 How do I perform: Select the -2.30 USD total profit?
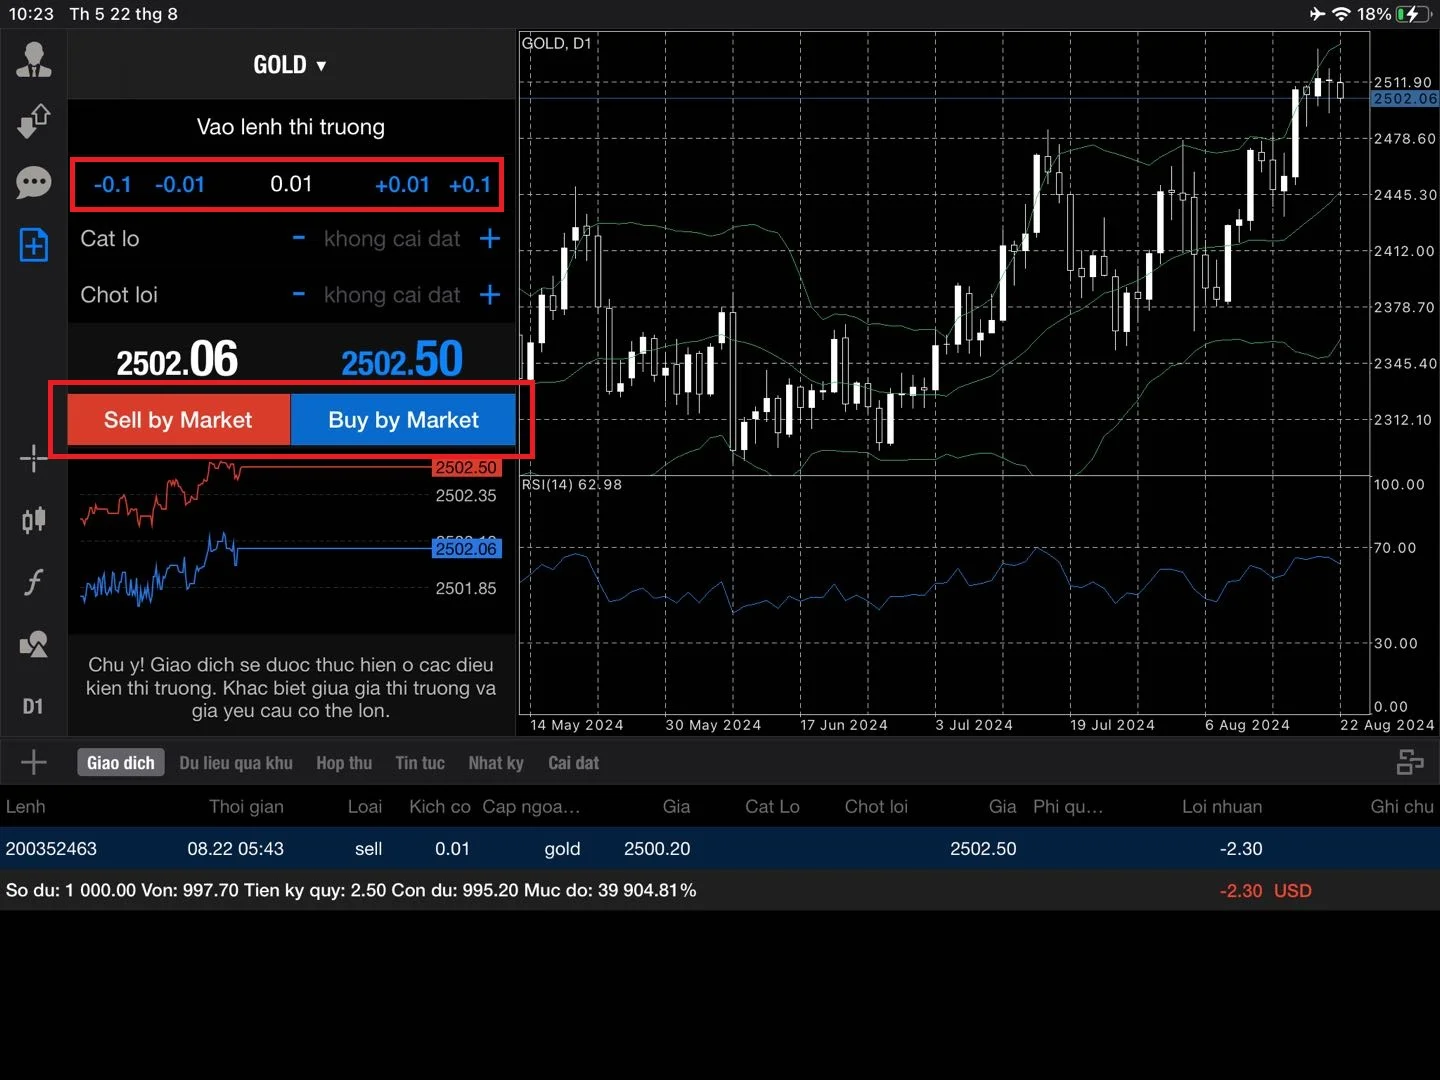pyautogui.click(x=1265, y=891)
